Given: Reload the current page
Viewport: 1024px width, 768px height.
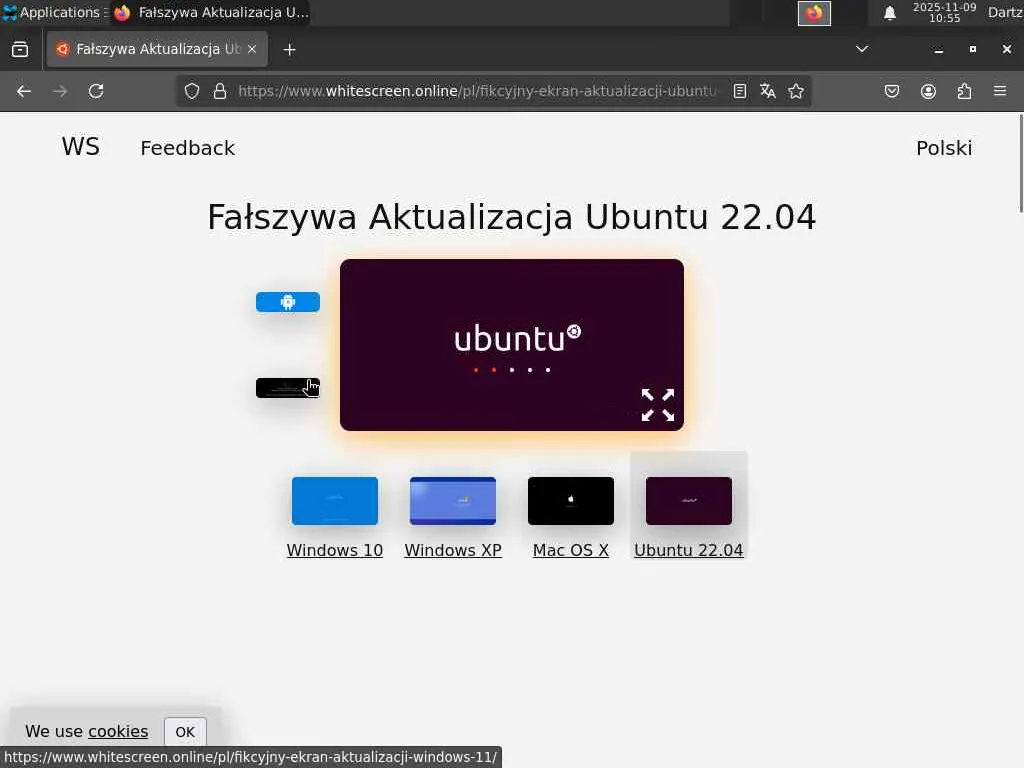Looking at the screenshot, I should click(96, 91).
